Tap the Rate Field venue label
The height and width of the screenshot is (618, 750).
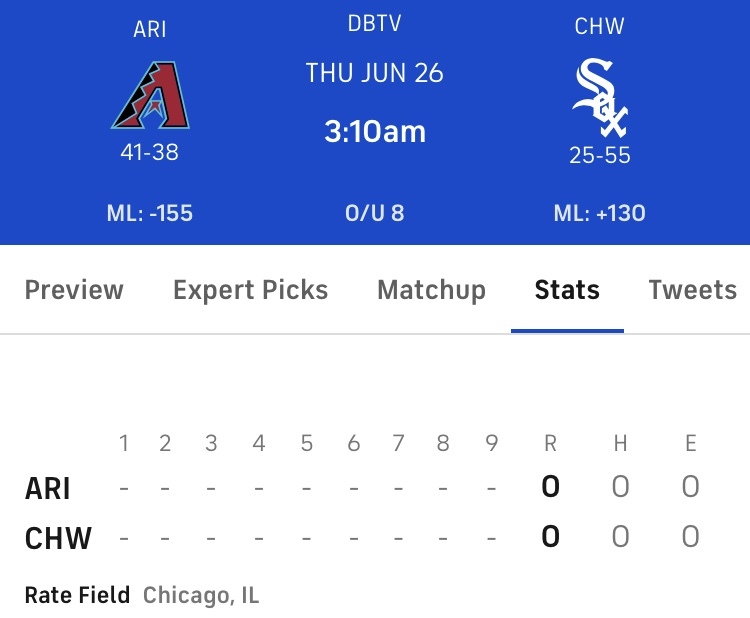point(77,595)
